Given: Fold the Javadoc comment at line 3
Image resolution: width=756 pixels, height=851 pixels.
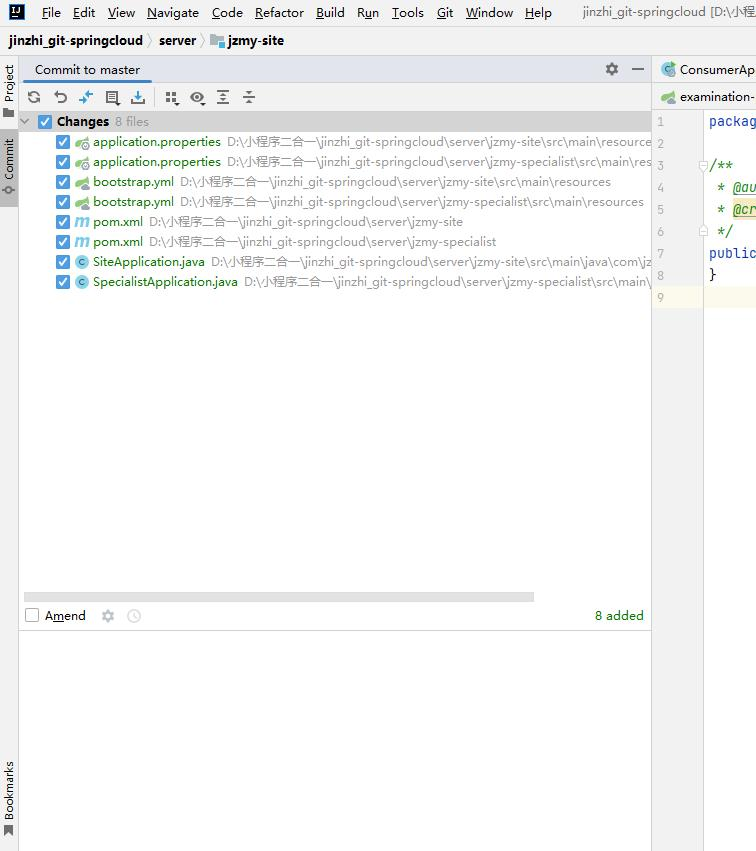Looking at the screenshot, I should pos(703,166).
